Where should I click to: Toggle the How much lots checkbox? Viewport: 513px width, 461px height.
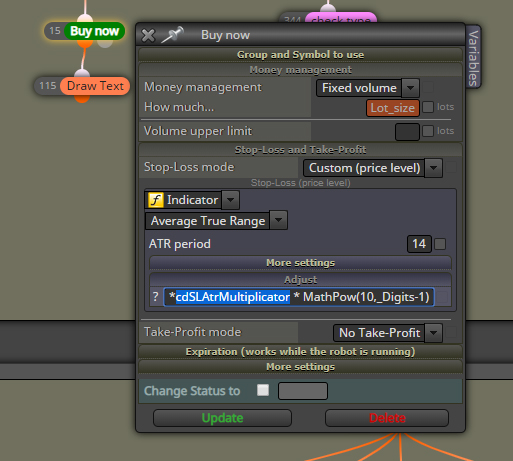428,107
